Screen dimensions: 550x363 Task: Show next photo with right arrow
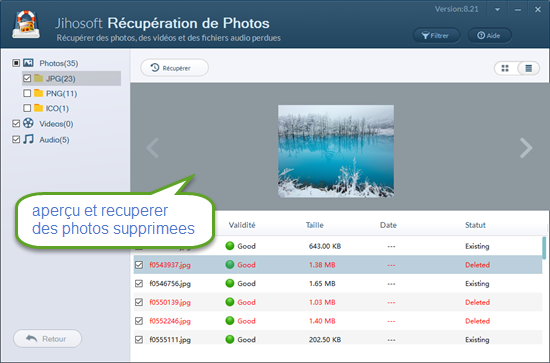point(526,148)
